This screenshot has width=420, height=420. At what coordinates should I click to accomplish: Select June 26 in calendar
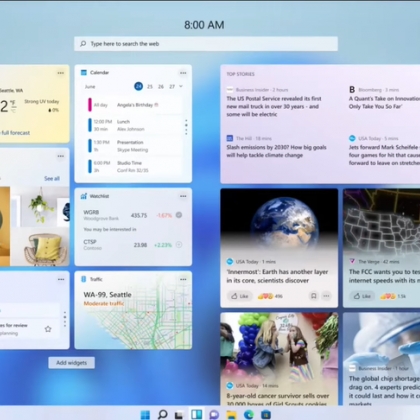pyautogui.click(x=161, y=87)
